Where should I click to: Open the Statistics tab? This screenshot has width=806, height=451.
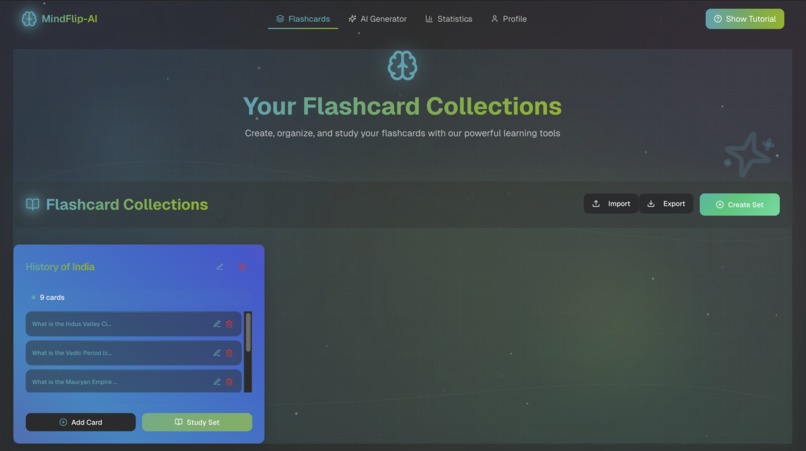(x=449, y=19)
